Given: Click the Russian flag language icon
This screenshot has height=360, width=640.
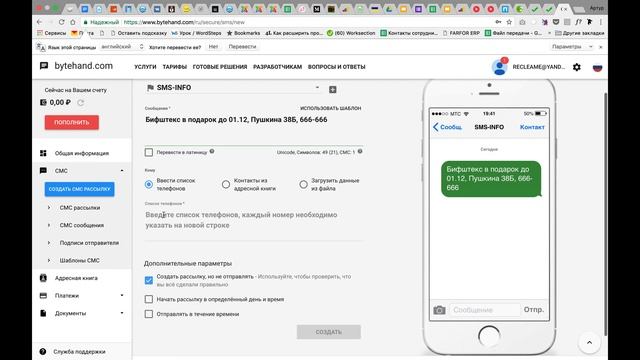Looking at the screenshot, I should point(597,67).
